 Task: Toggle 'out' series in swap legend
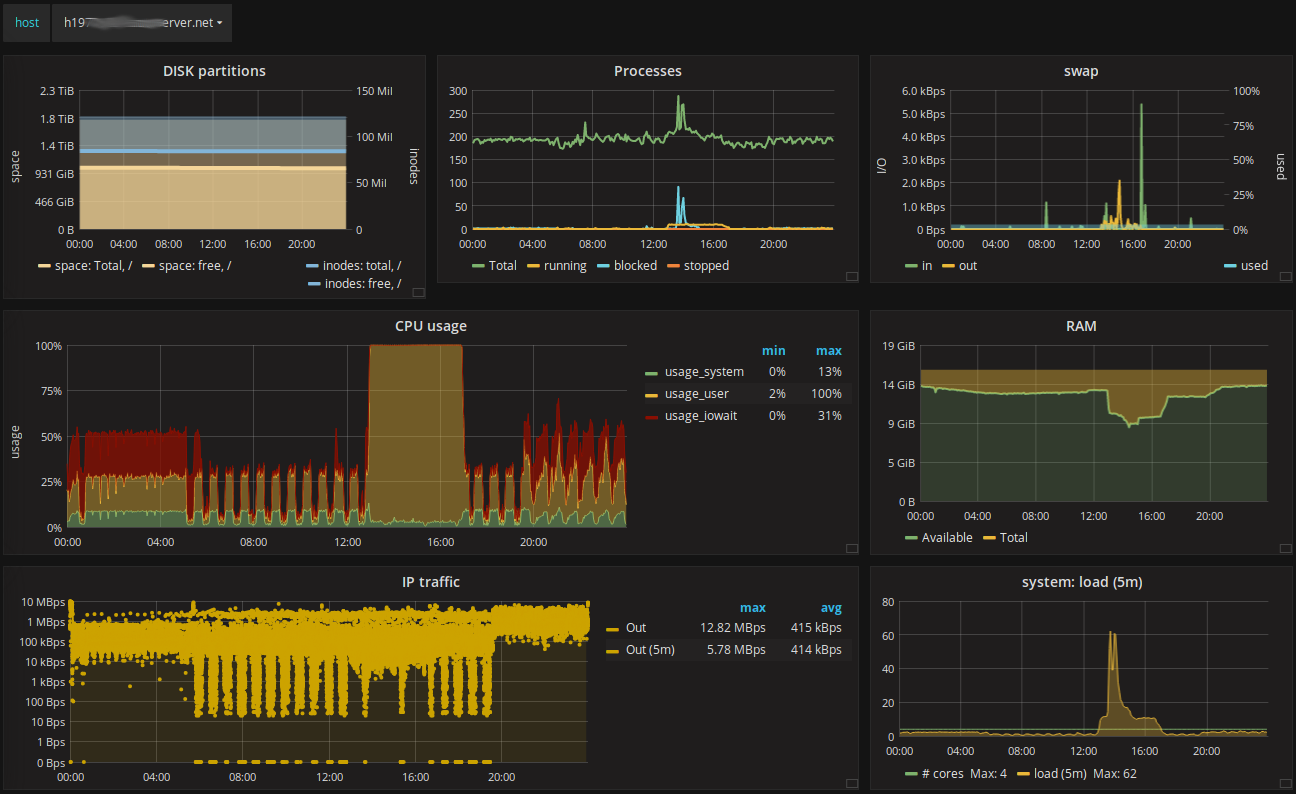coord(968,266)
